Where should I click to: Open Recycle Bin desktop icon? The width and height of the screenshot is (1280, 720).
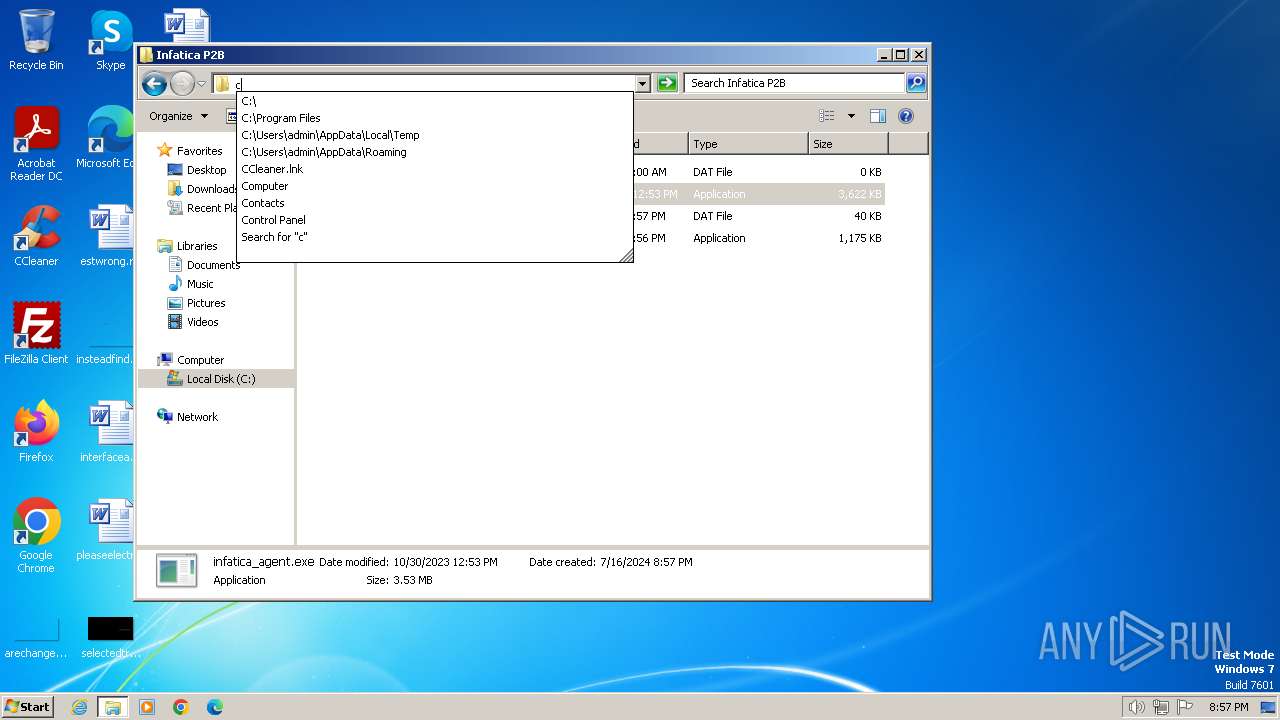pyautogui.click(x=36, y=40)
